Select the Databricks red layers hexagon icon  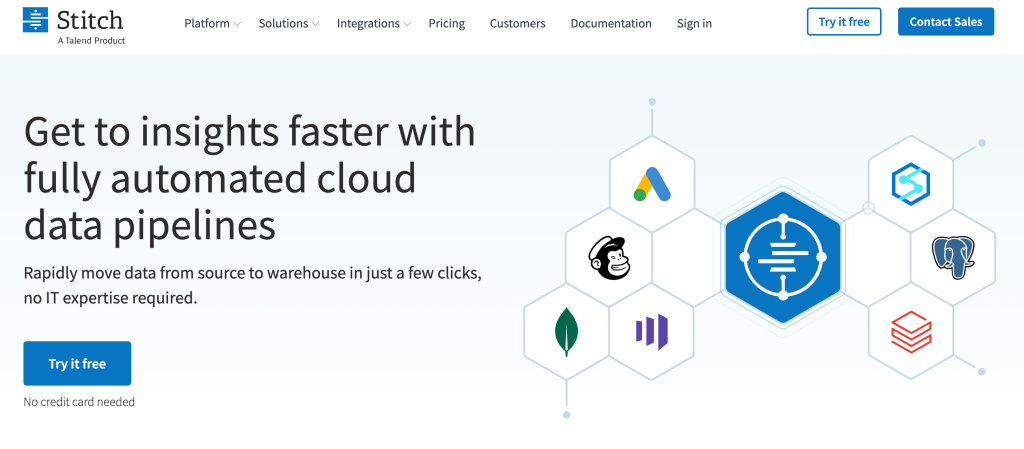(x=910, y=330)
